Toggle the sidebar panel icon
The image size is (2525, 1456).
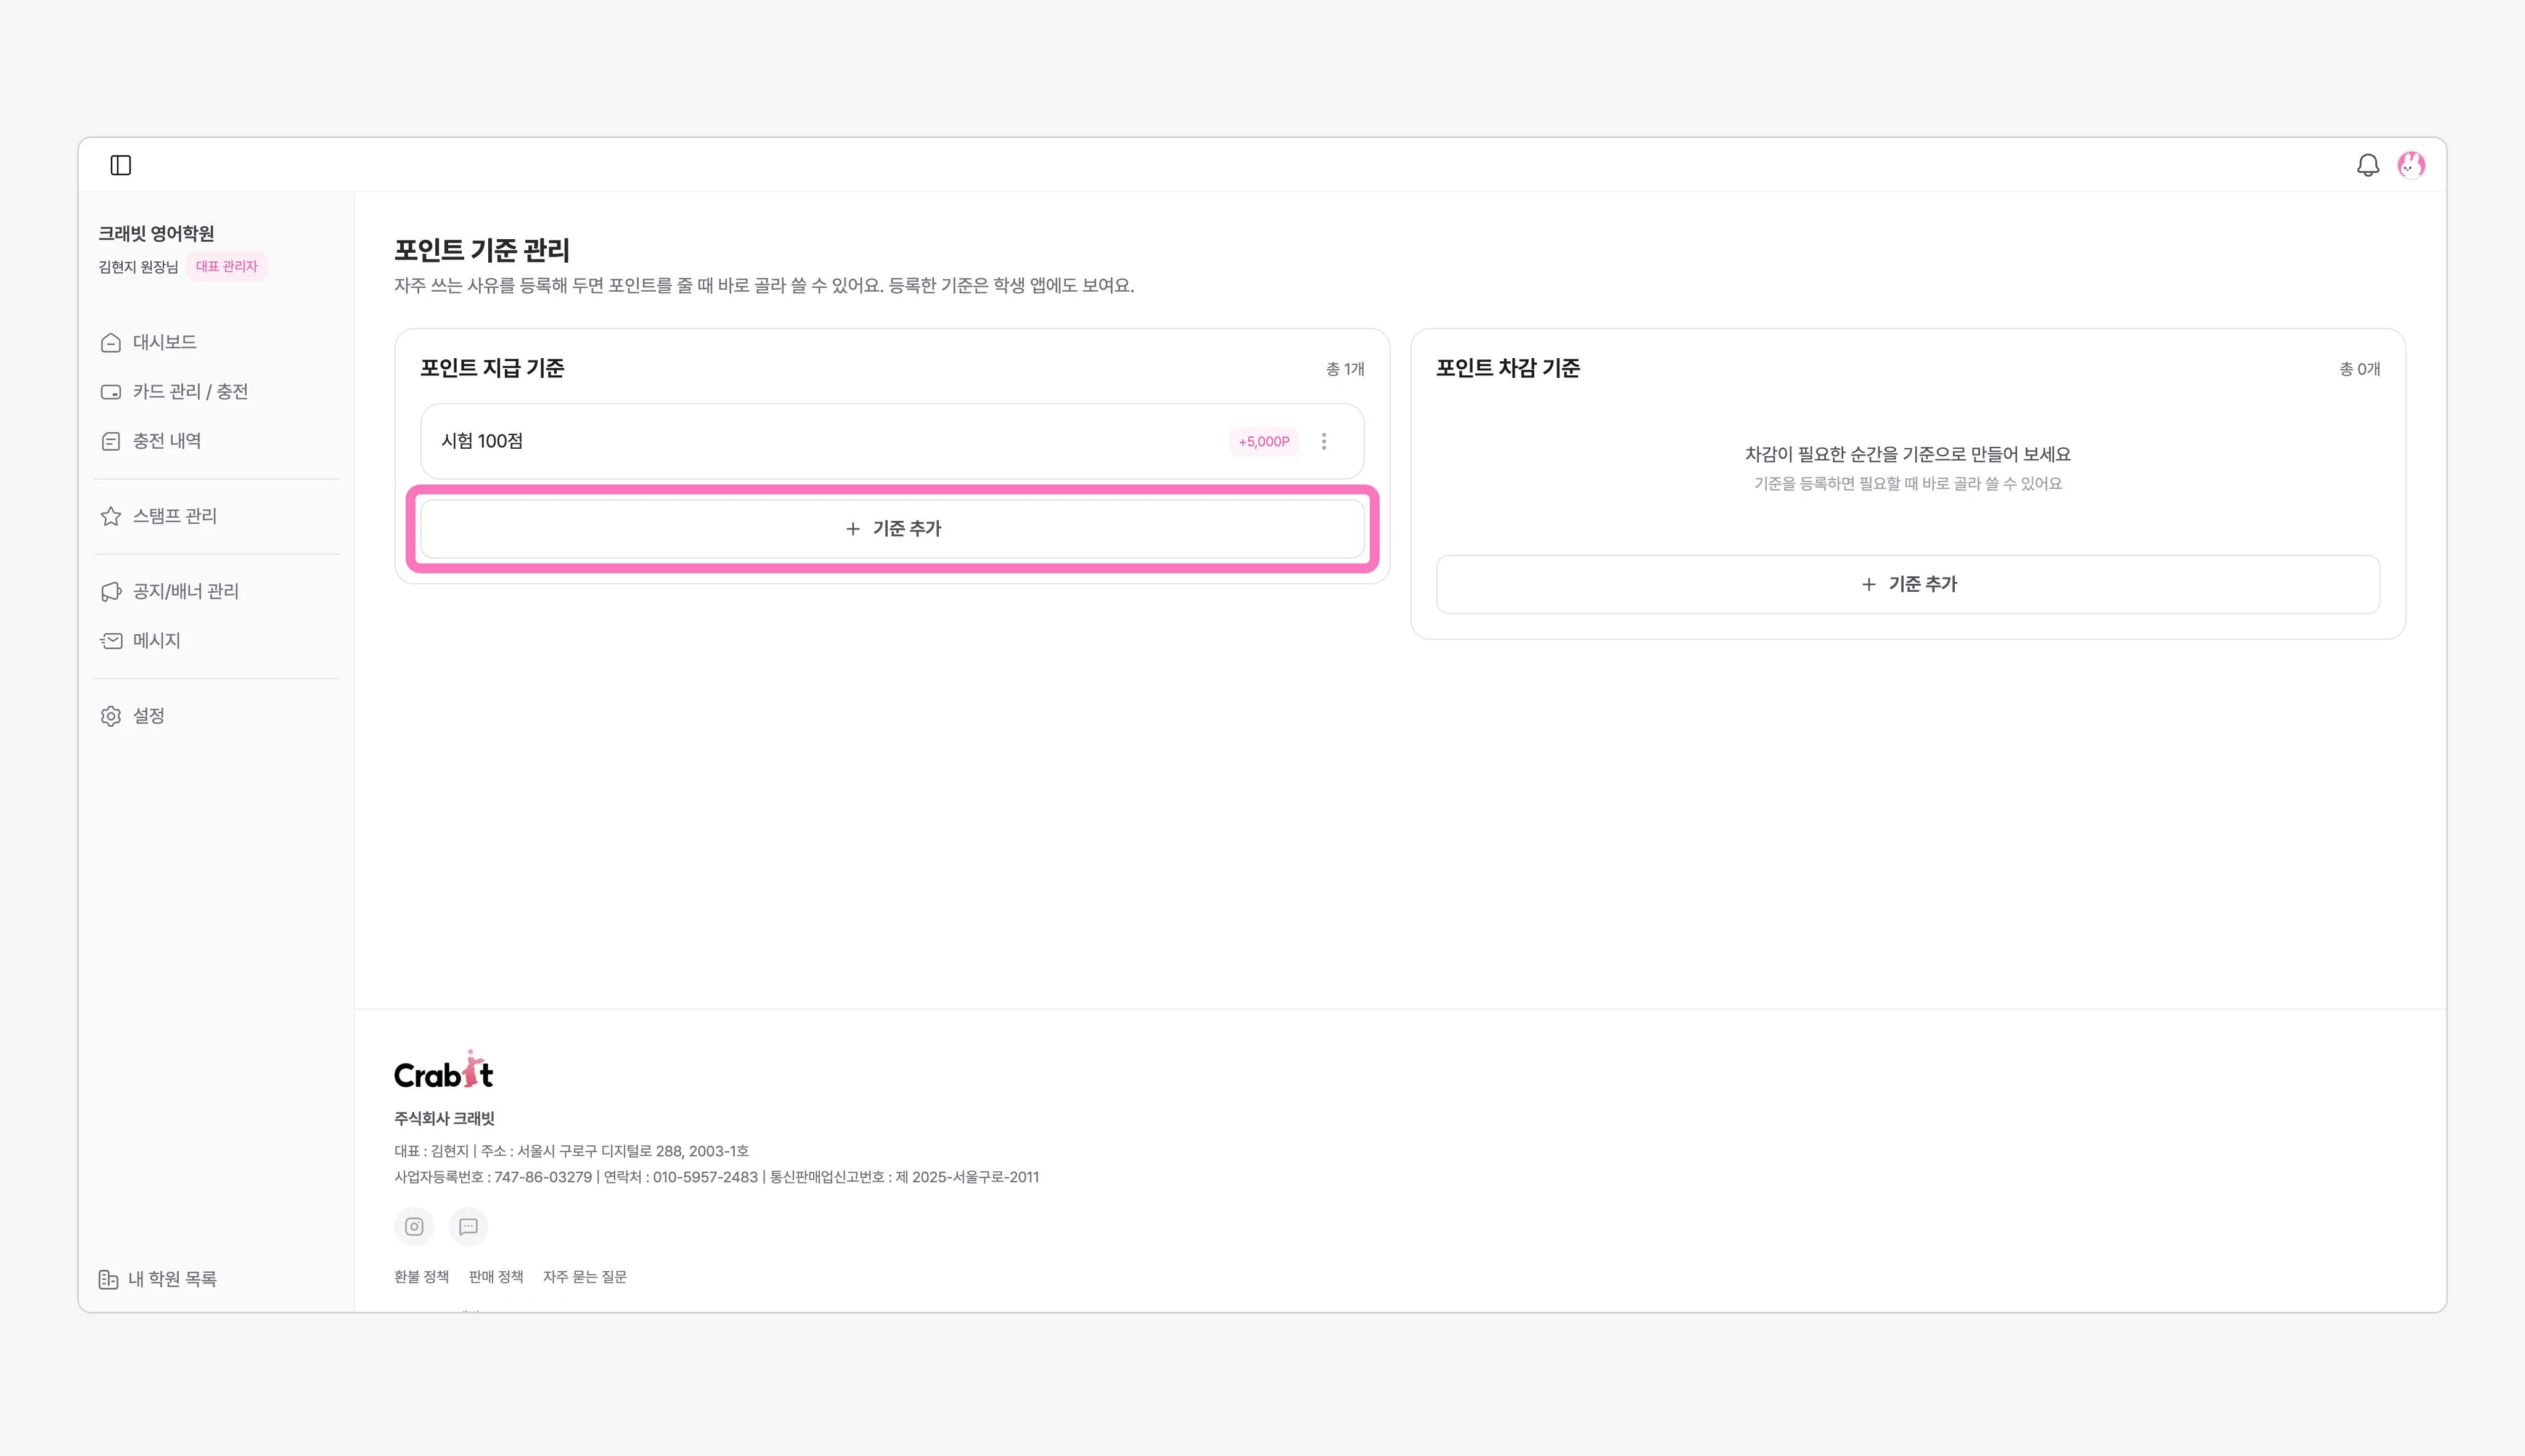click(121, 165)
